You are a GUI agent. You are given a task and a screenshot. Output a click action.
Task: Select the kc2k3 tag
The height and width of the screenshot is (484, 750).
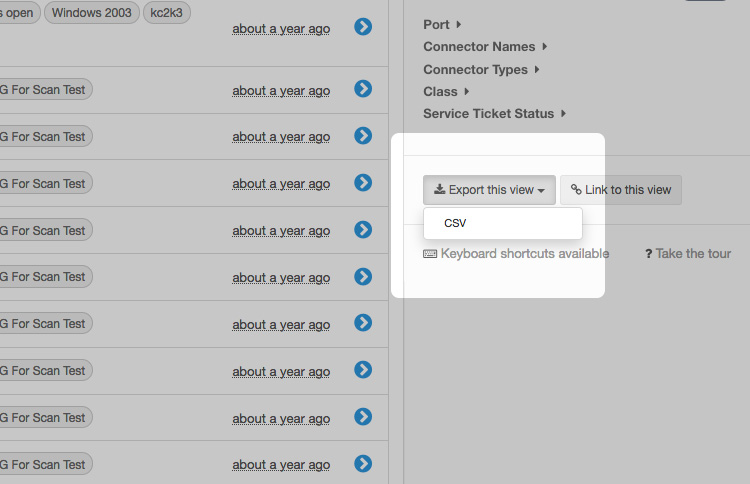(x=167, y=13)
